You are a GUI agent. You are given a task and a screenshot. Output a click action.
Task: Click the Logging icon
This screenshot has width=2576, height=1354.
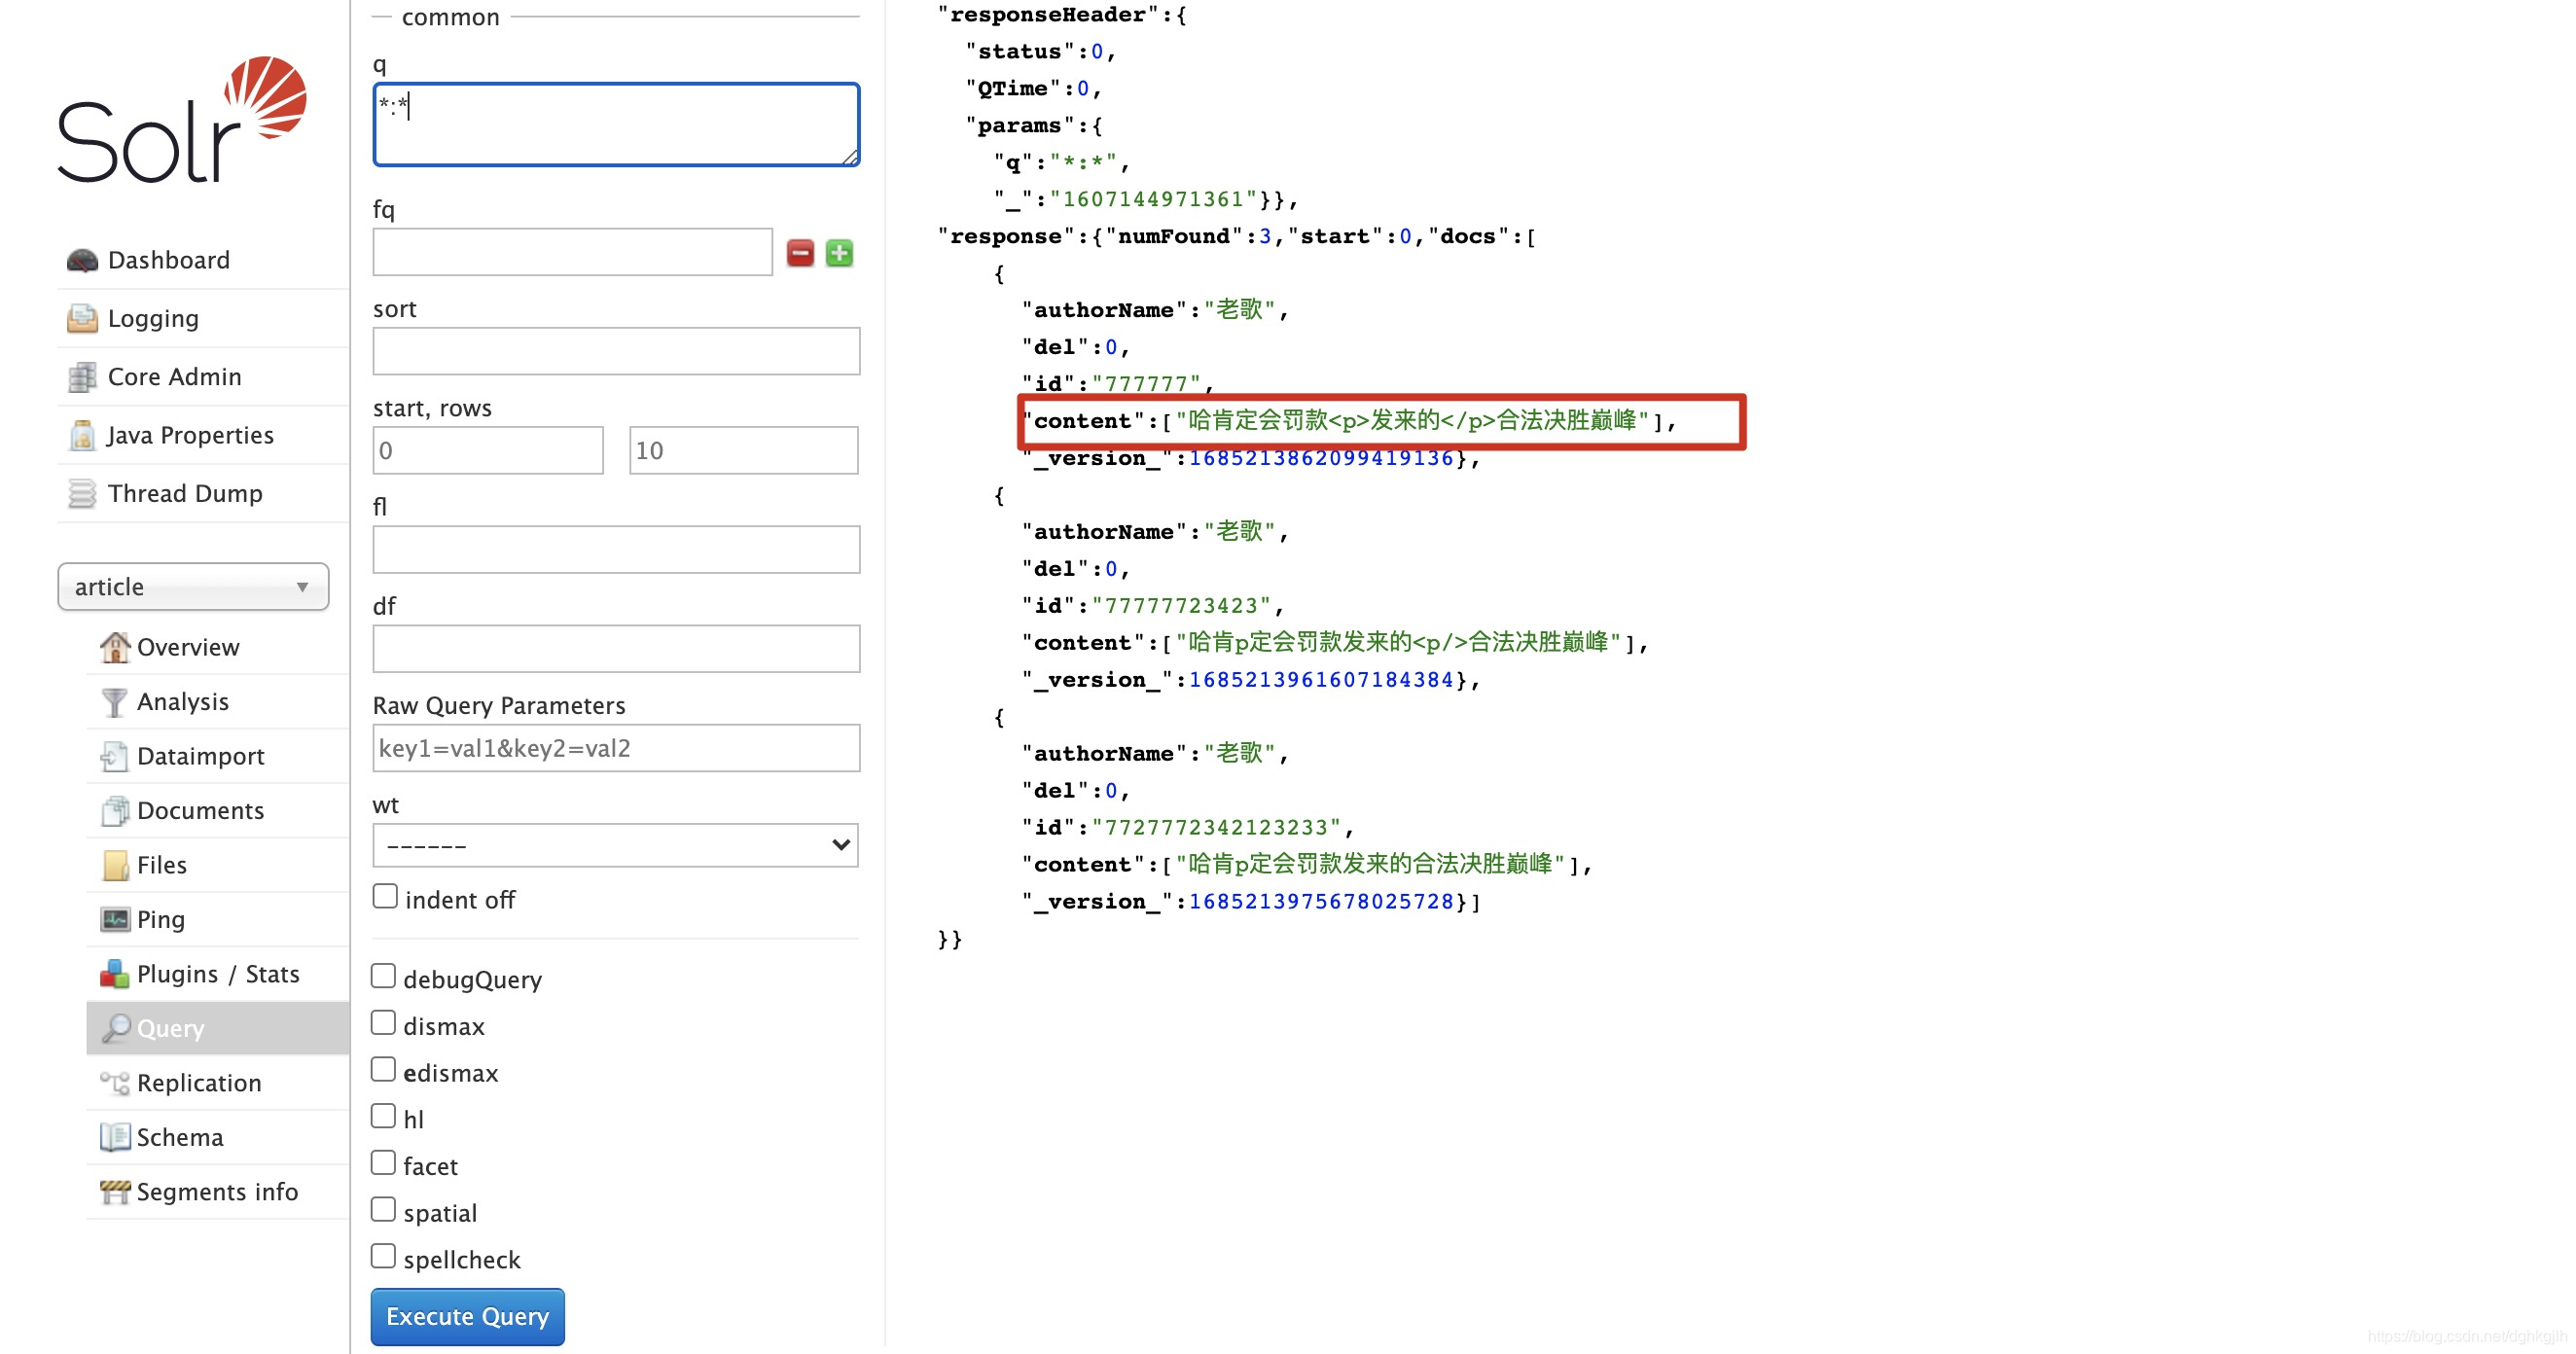pyautogui.click(x=82, y=318)
